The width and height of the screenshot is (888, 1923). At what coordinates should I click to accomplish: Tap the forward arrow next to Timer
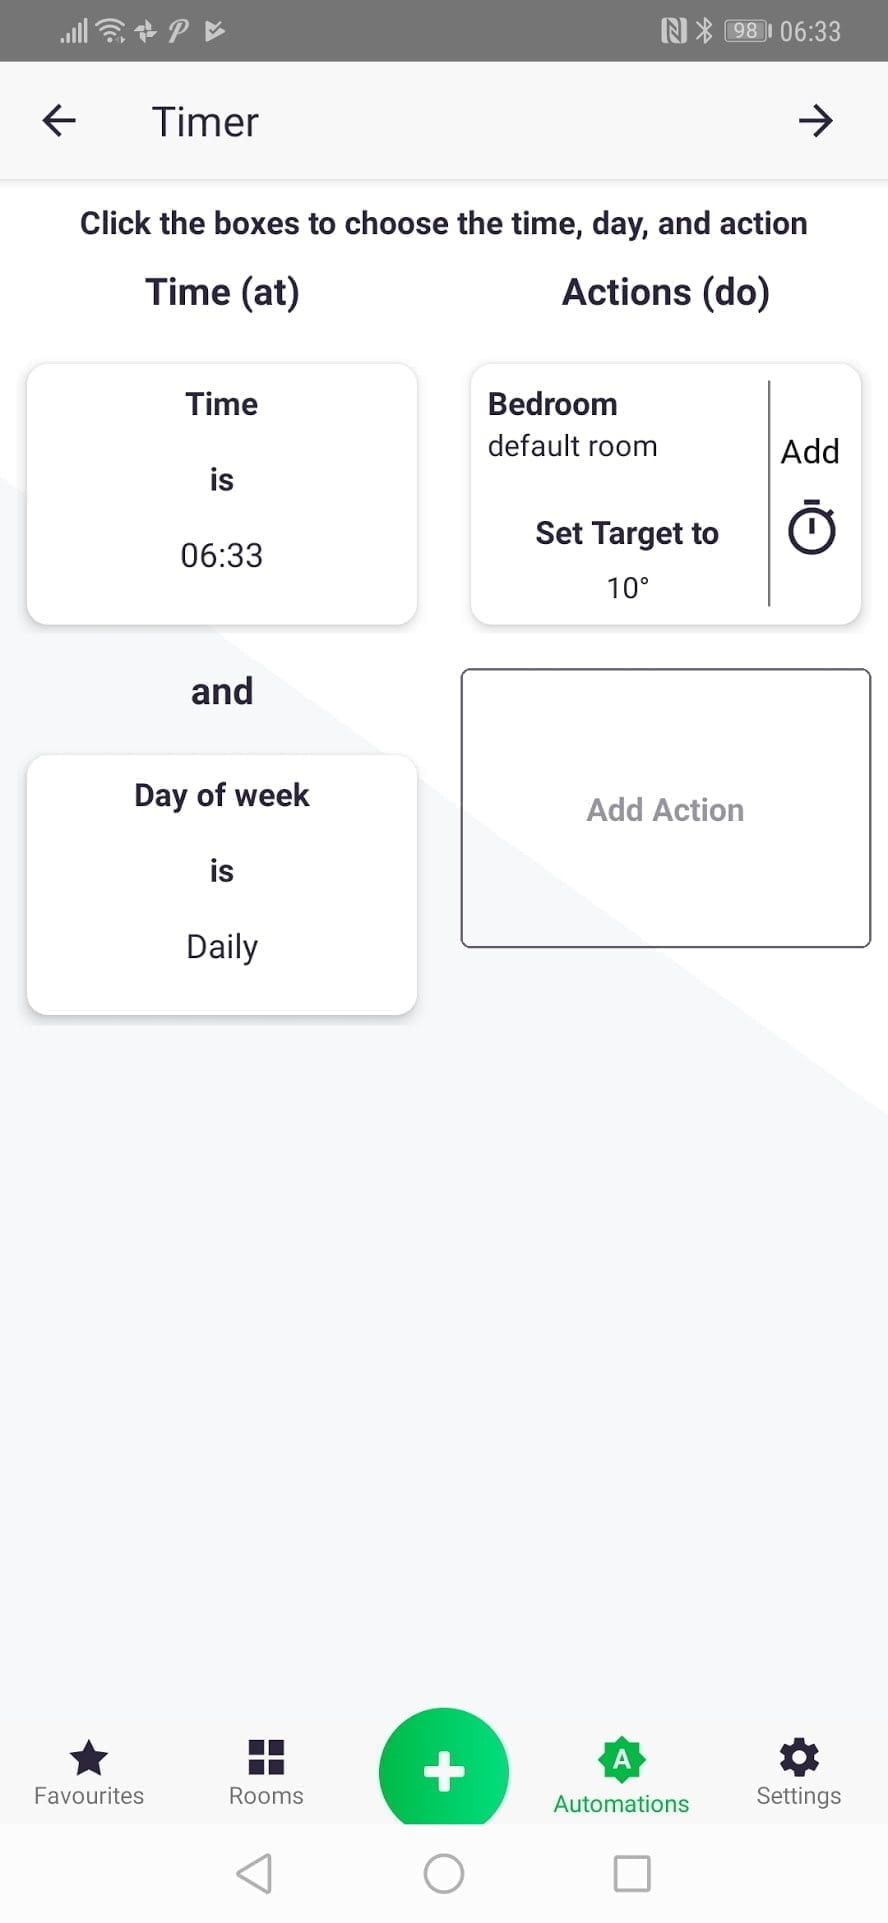pyautogui.click(x=815, y=121)
